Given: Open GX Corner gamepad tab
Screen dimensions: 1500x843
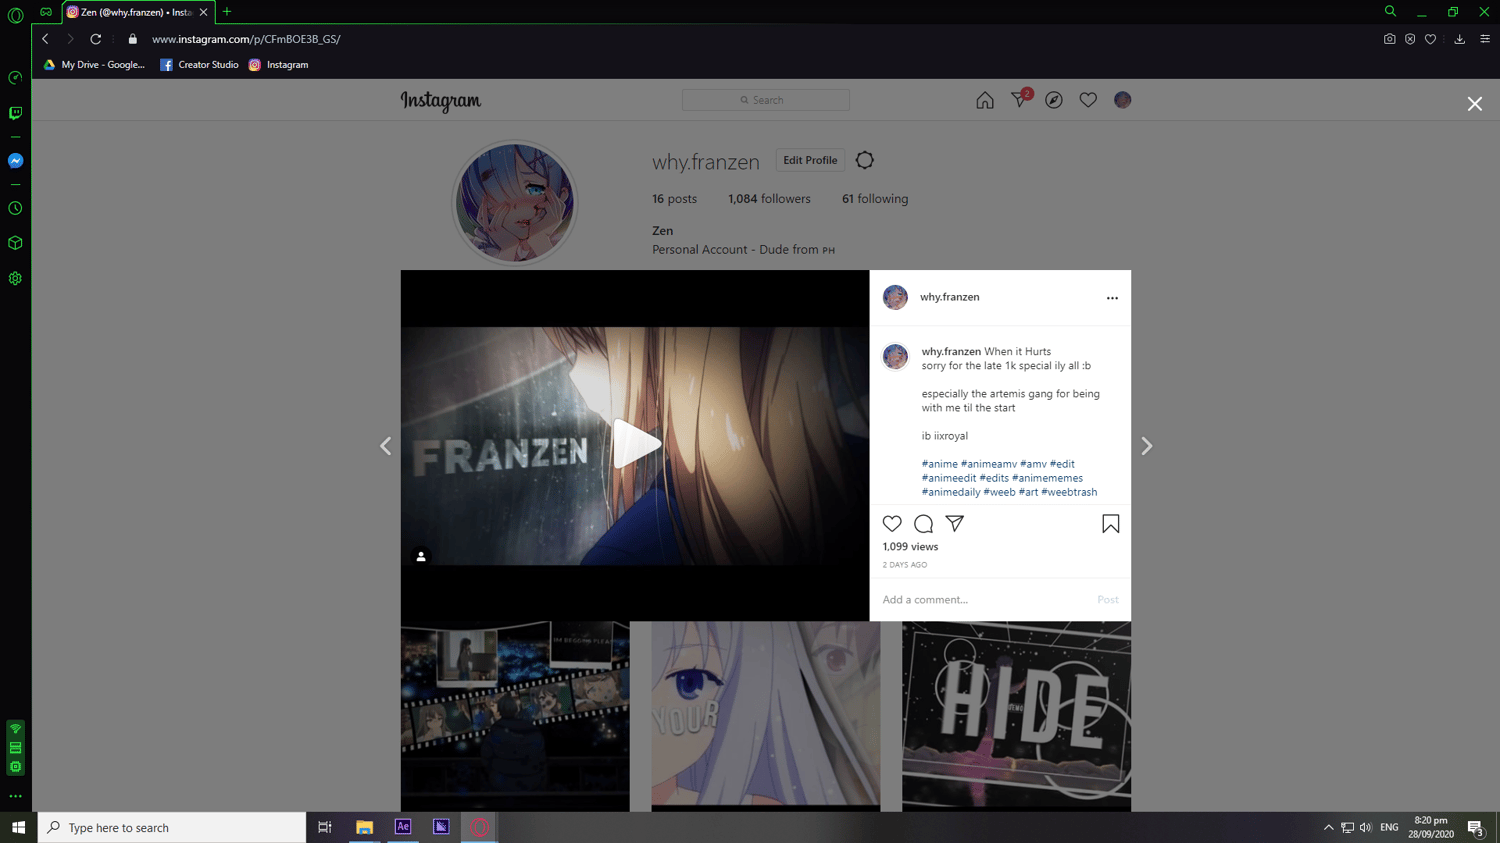Looking at the screenshot, I should pos(46,12).
